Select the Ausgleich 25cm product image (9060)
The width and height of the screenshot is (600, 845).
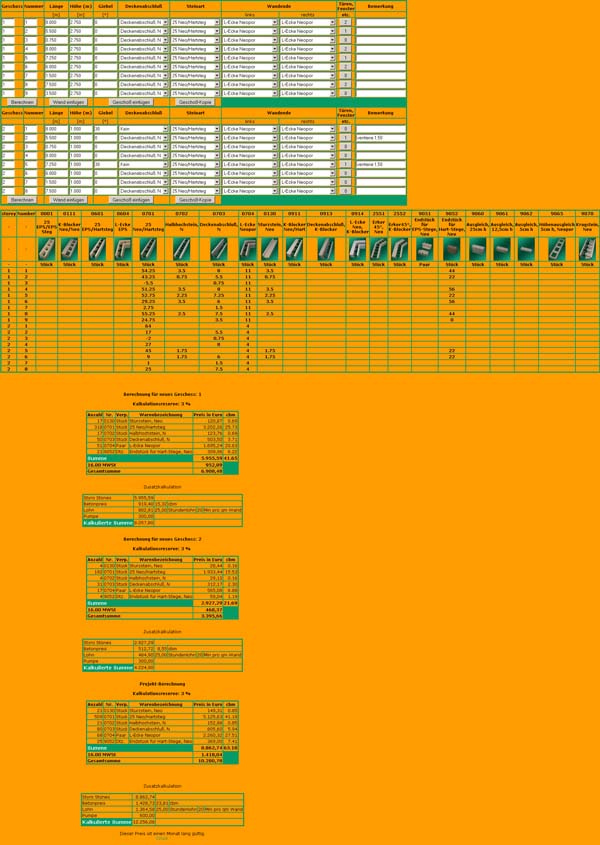coord(478,249)
